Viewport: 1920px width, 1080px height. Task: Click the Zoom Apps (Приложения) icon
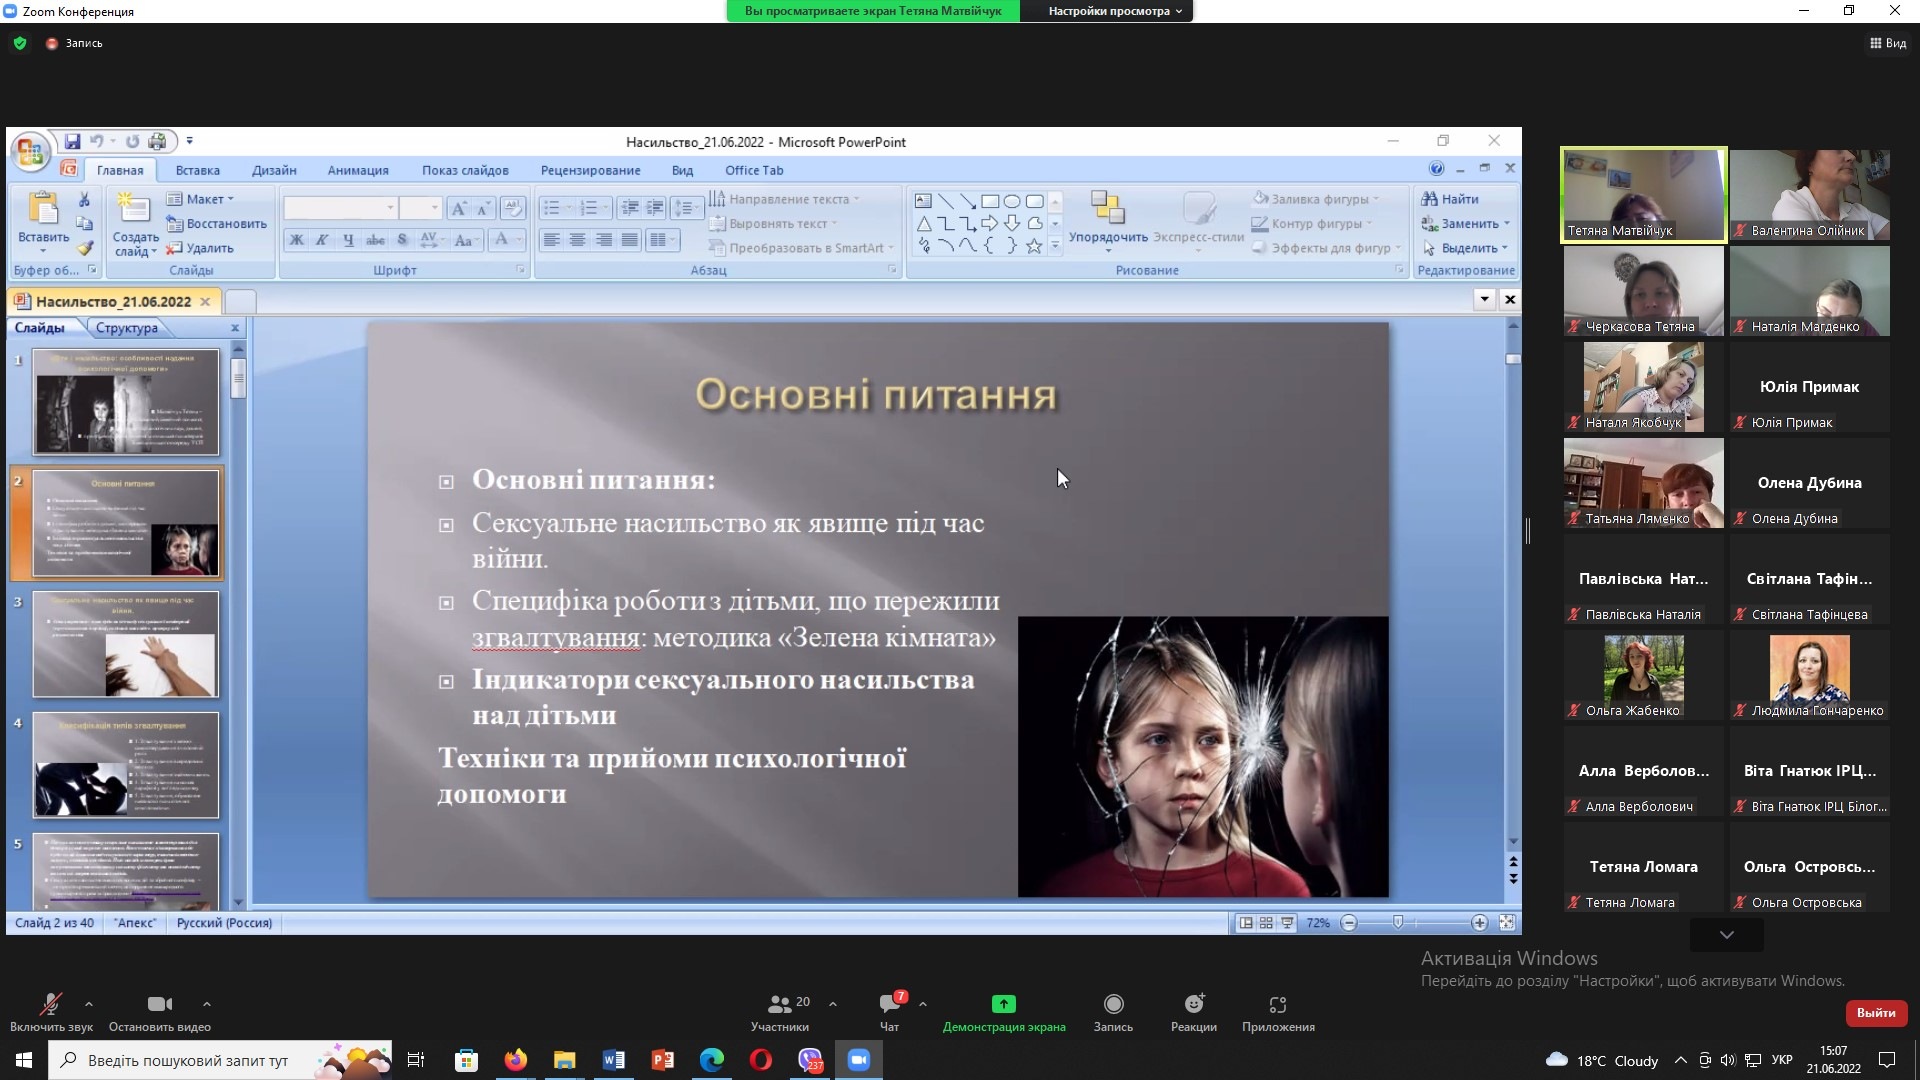pyautogui.click(x=1277, y=1005)
